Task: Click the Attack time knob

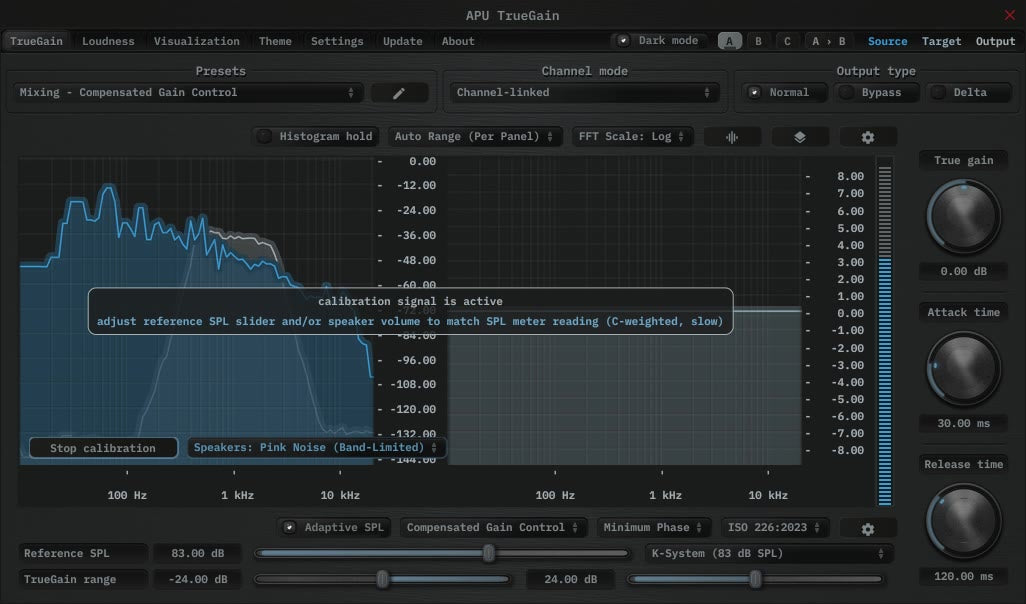Action: [x=963, y=368]
